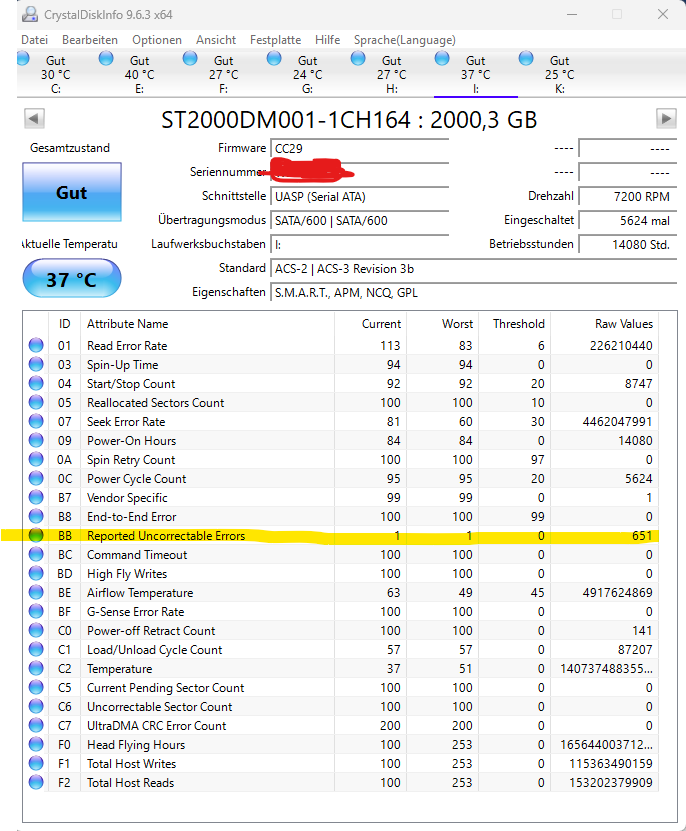Viewport: 686px width, 831px height.
Task: Select the Start/Stop Count row
Action: (341, 383)
